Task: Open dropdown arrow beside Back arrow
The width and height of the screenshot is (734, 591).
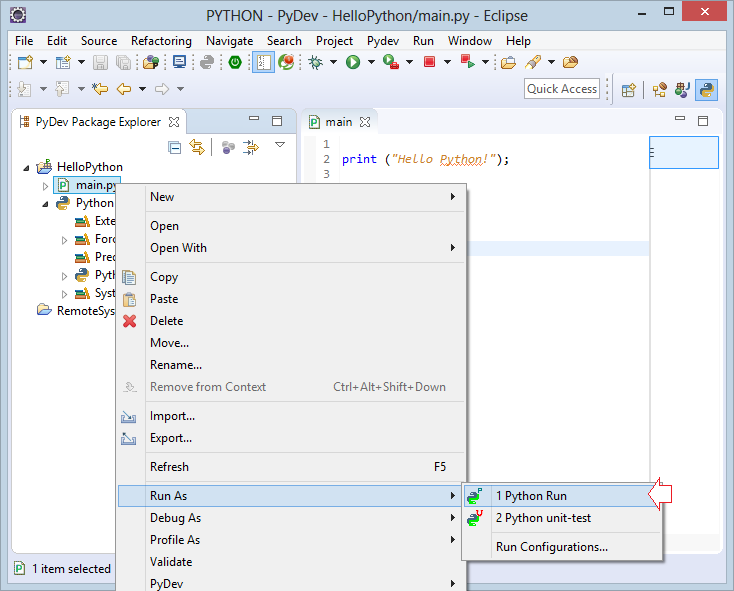Action: click(x=142, y=88)
